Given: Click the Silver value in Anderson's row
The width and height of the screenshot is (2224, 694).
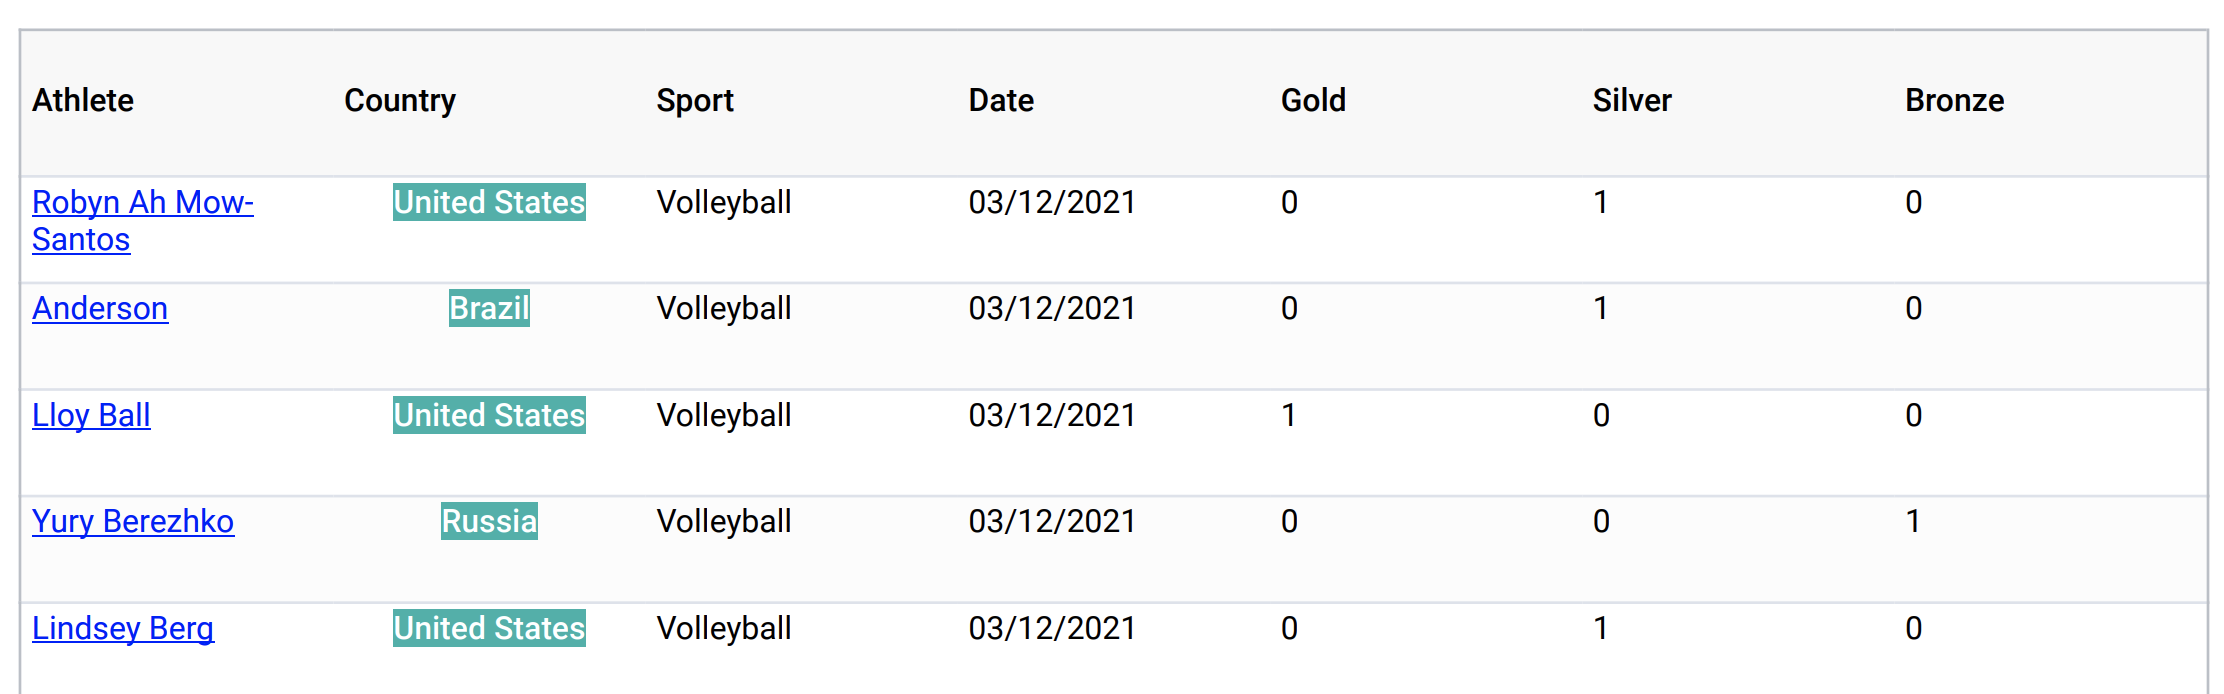Looking at the screenshot, I should pos(1601,308).
